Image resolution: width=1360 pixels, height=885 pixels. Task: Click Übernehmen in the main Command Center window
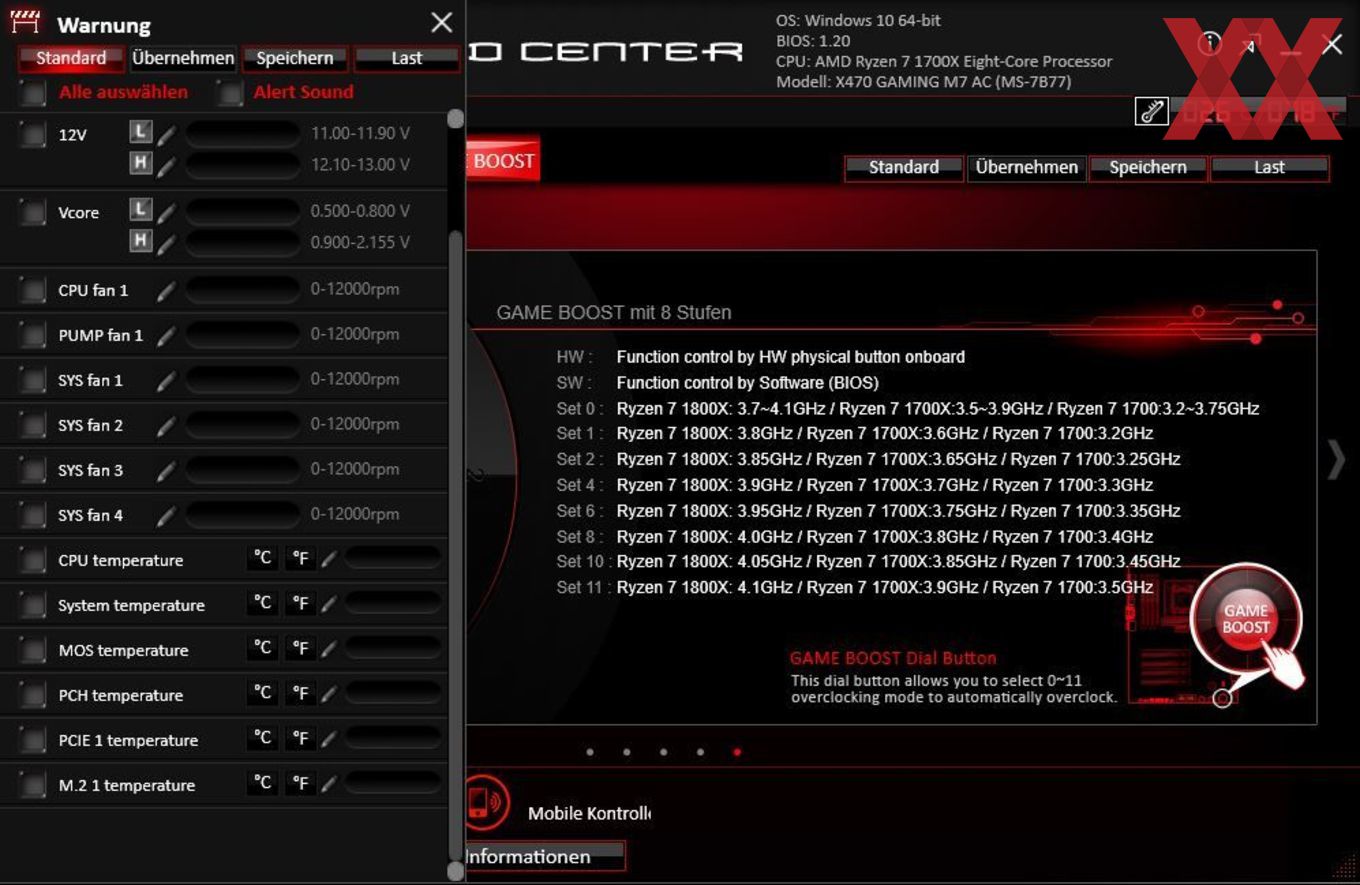pyautogui.click(x=1027, y=167)
